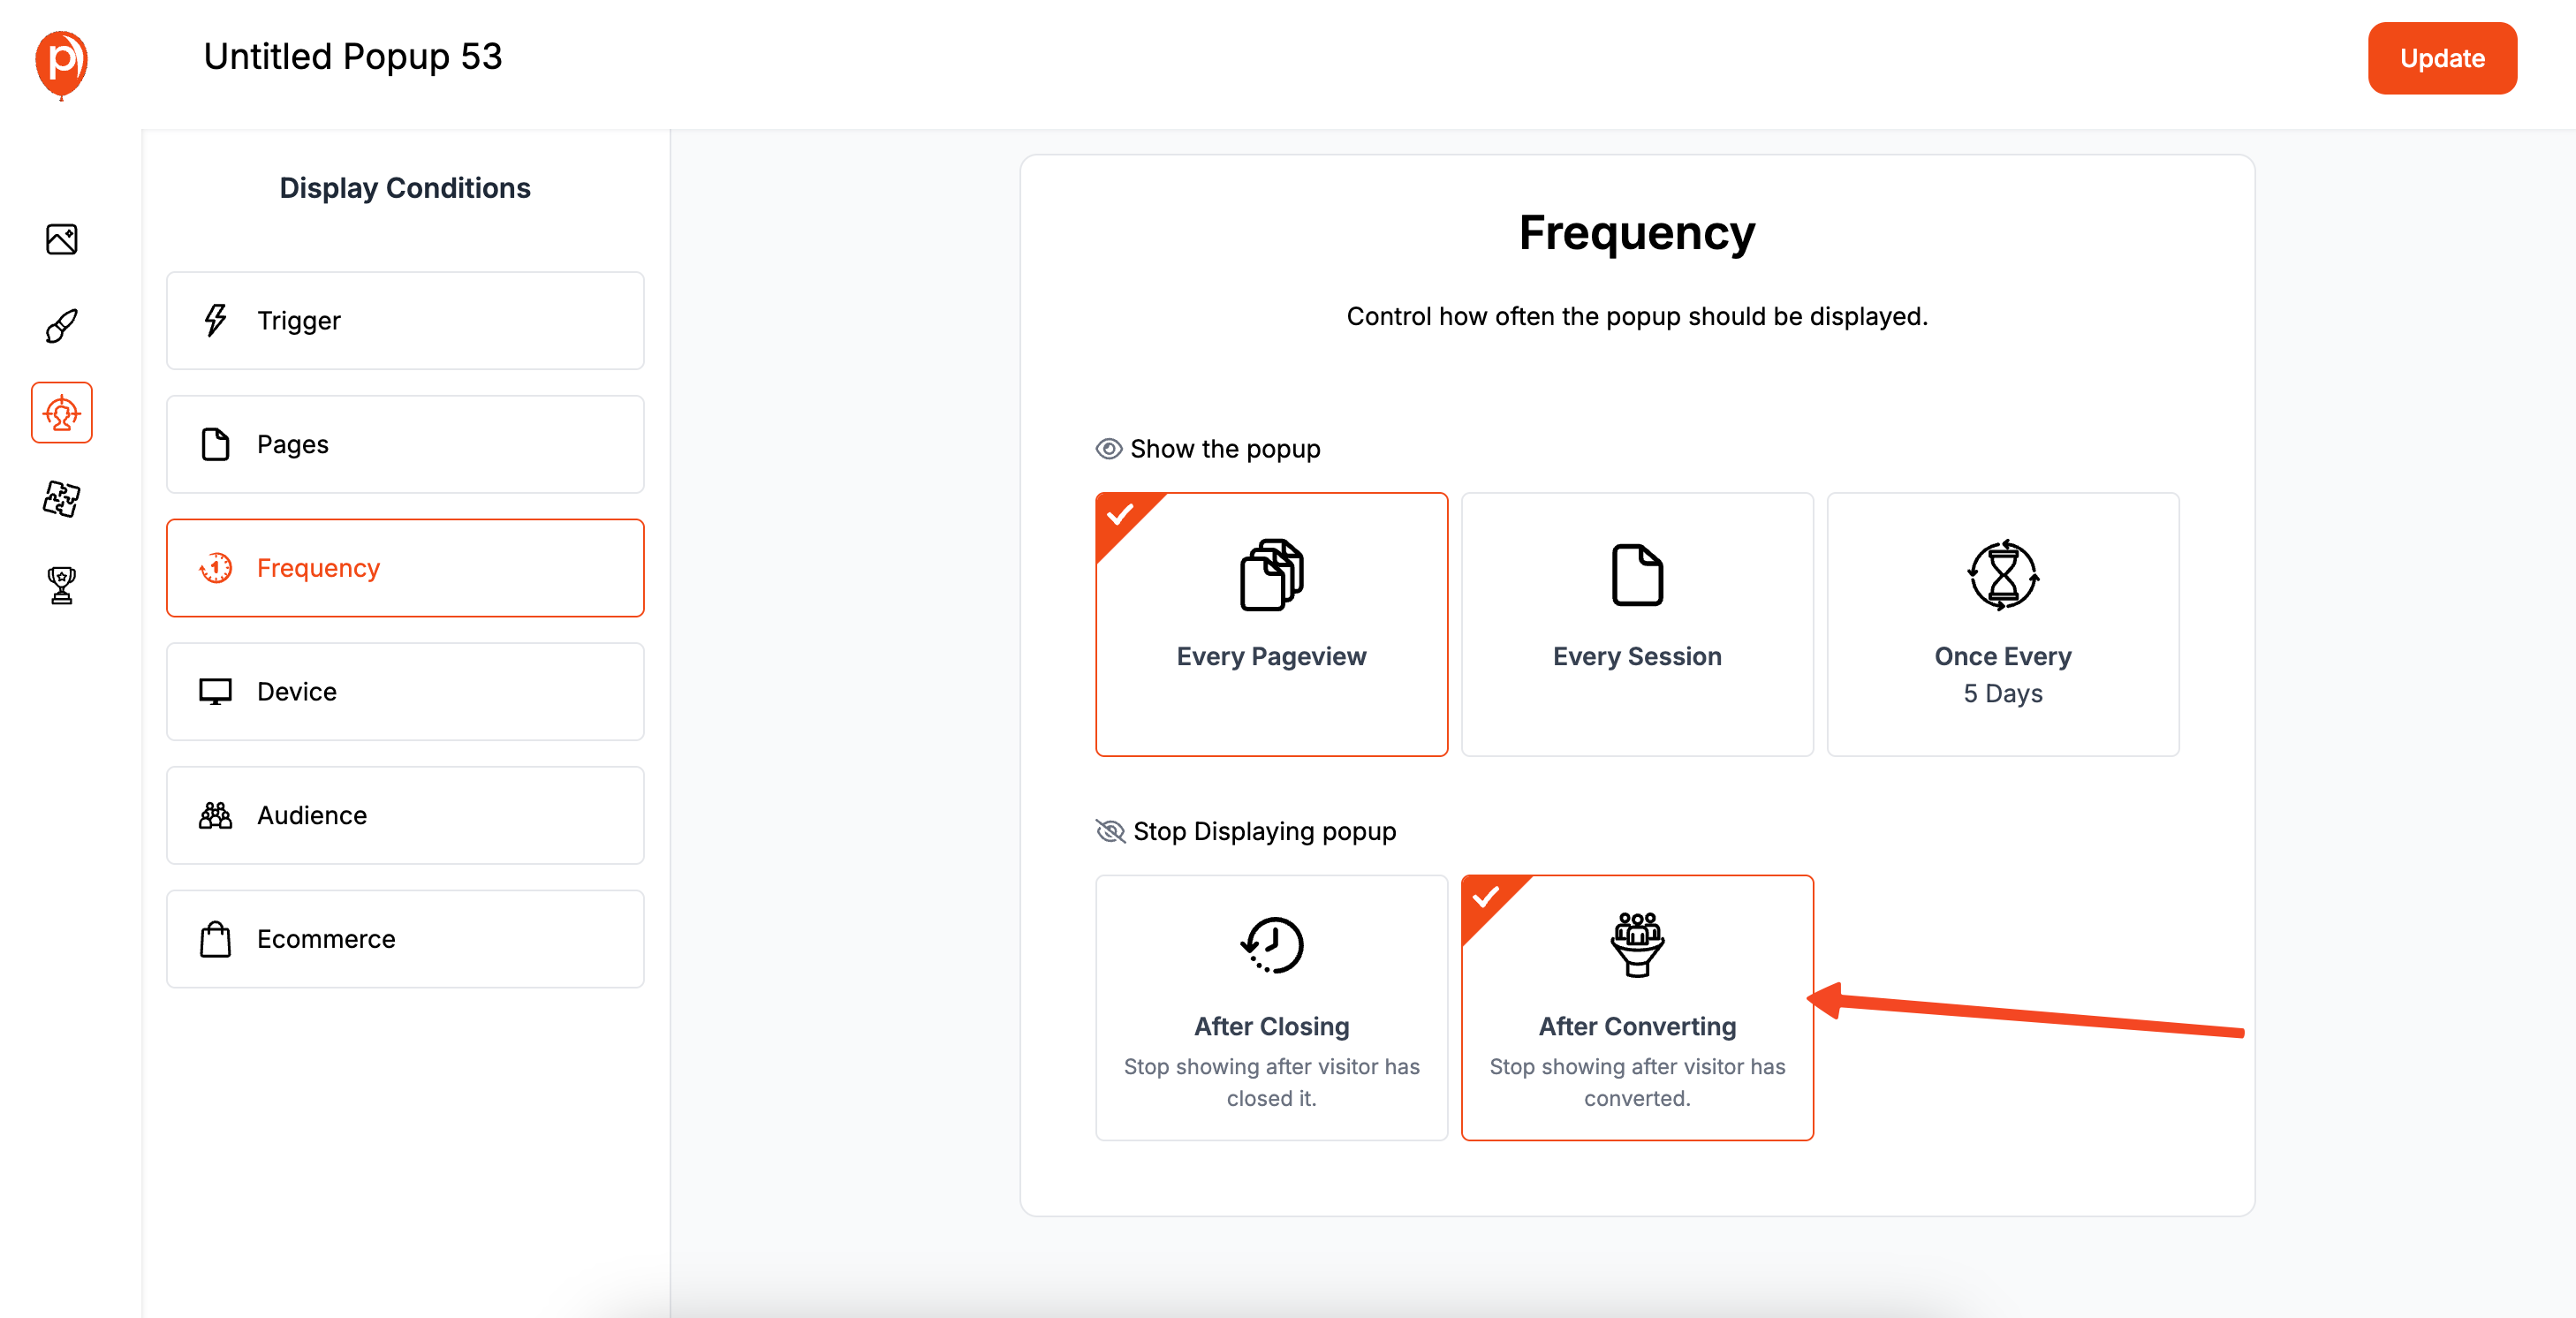Click 'Stop showing after visitor has converted.'
The width and height of the screenshot is (2576, 1318).
1637,1082
